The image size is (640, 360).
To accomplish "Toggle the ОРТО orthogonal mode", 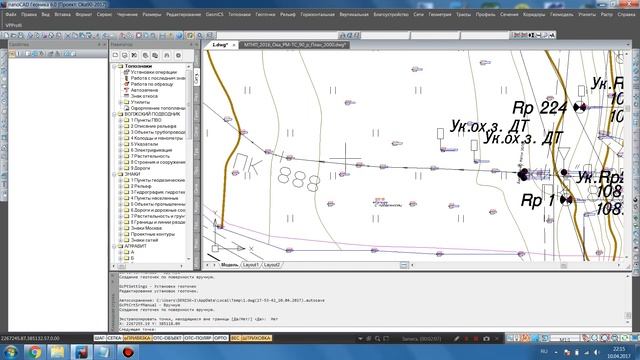I will pyautogui.click(x=221, y=338).
